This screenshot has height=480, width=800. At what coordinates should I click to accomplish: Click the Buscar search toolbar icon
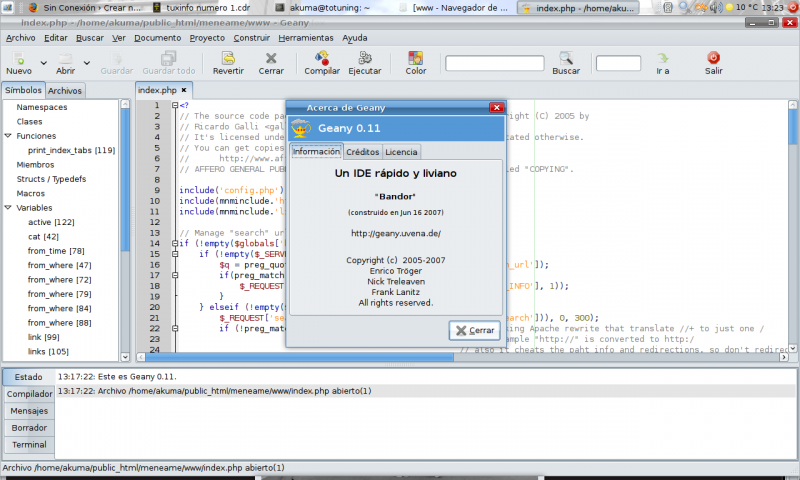pos(566,63)
